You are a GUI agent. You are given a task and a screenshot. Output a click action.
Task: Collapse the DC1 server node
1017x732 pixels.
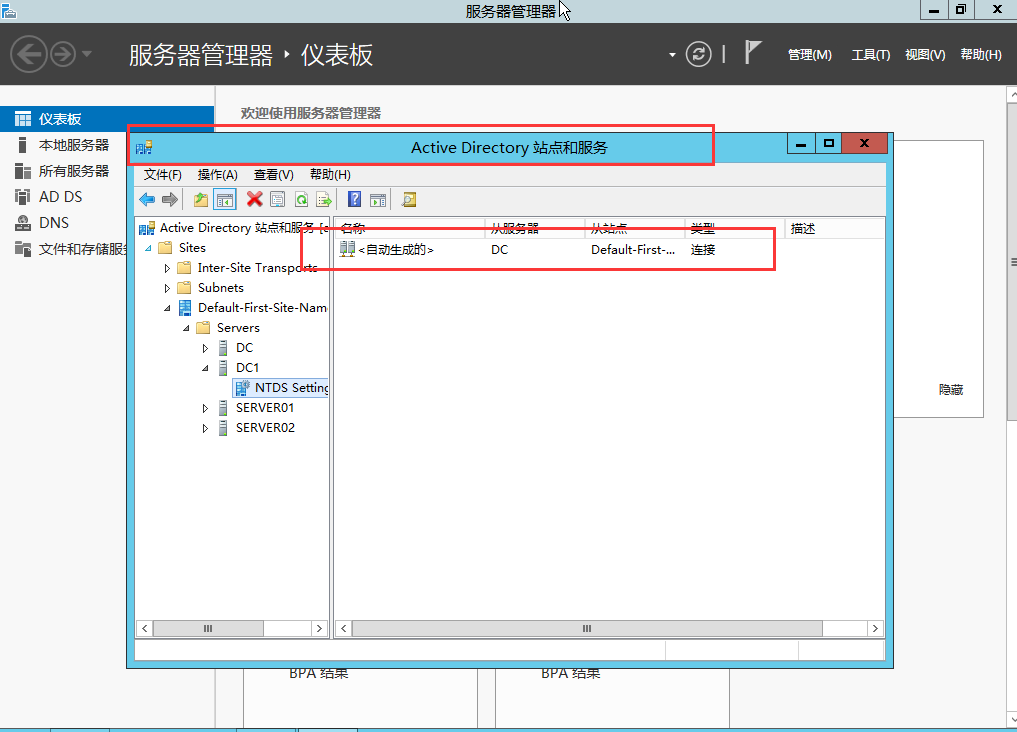pos(205,368)
